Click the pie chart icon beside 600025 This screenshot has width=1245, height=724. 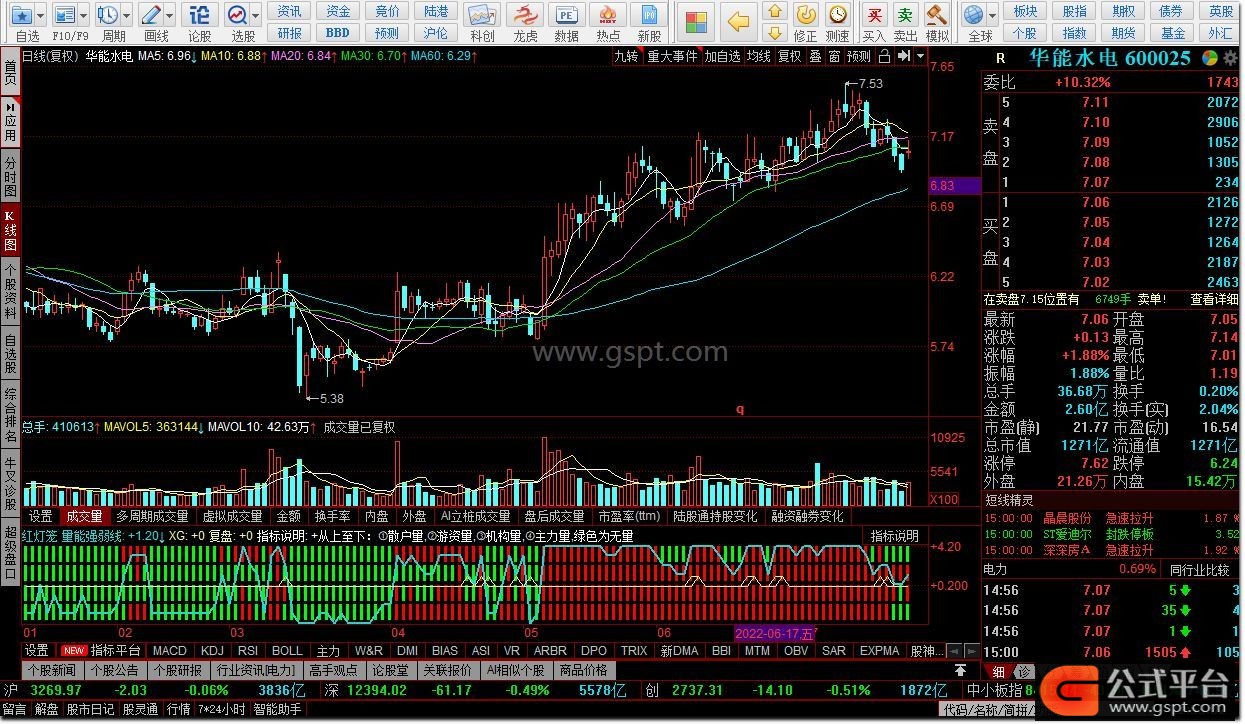coord(1211,58)
